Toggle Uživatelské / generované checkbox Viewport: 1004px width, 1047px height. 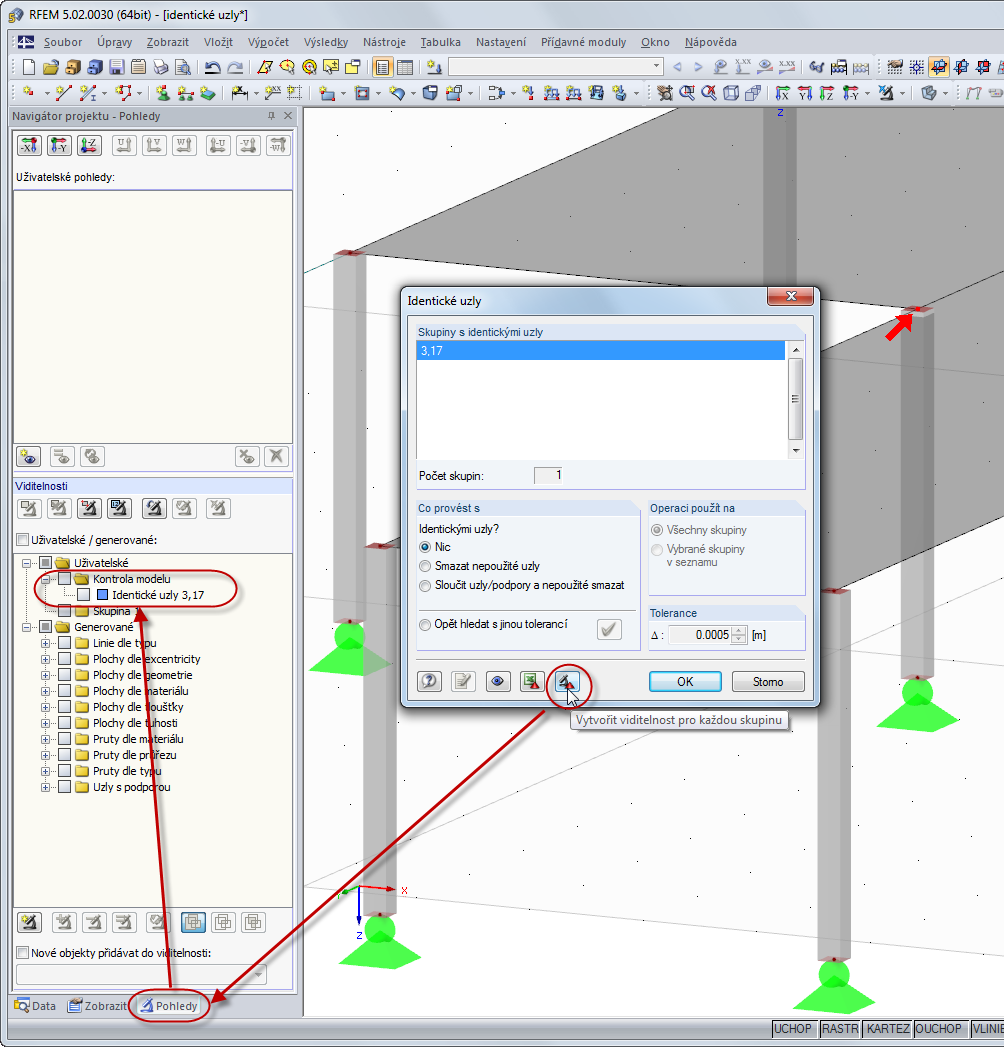(x=23, y=540)
